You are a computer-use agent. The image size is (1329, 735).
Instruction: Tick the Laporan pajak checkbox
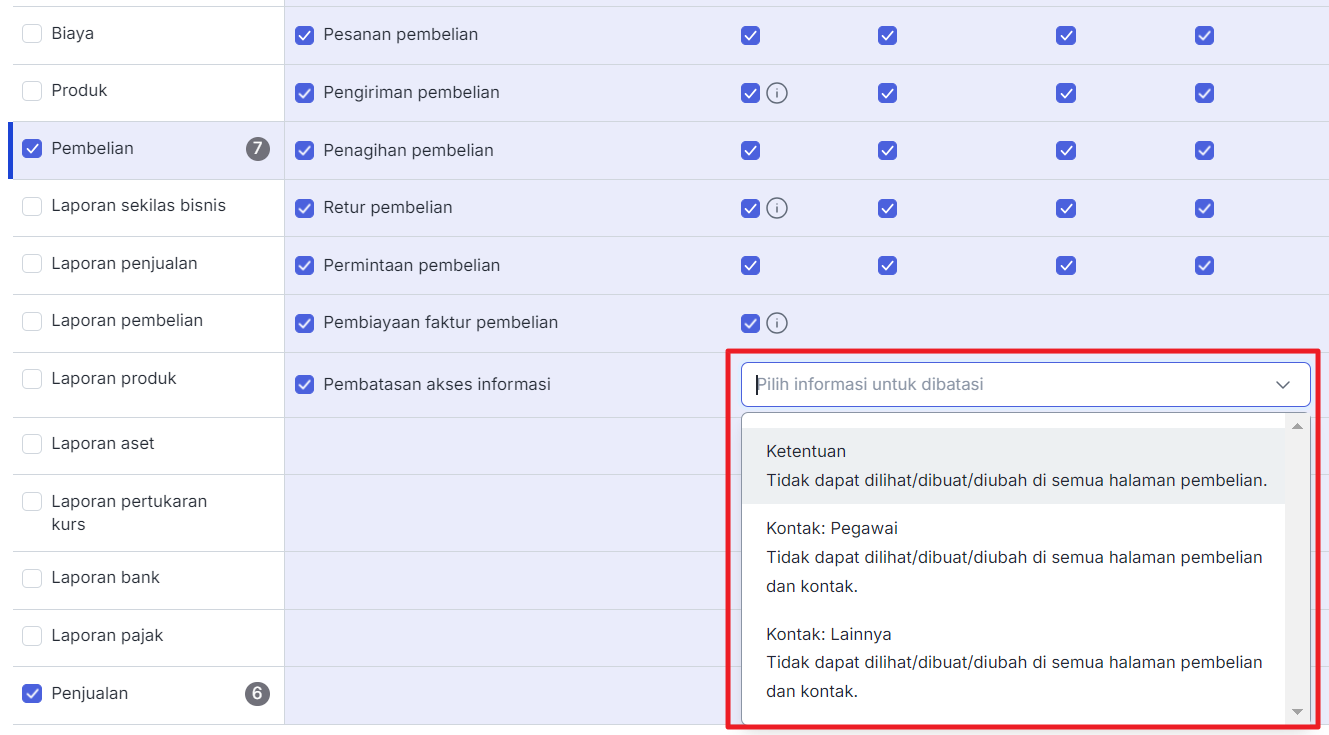tap(32, 636)
